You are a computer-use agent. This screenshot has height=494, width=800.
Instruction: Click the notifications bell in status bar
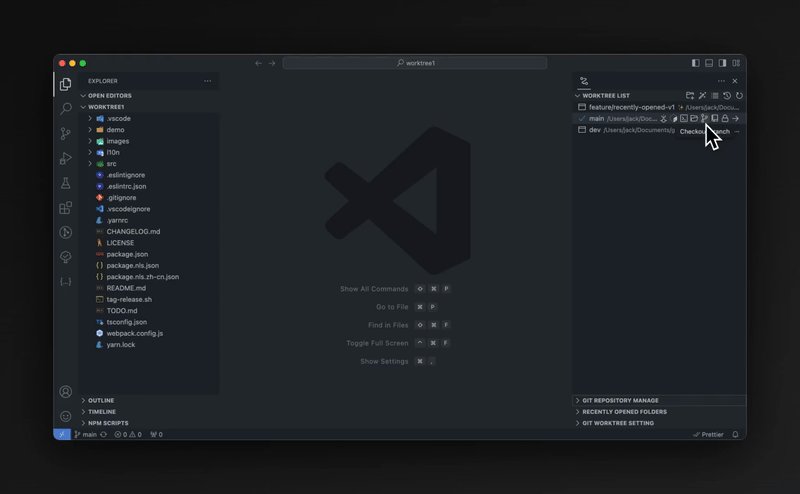[735, 434]
